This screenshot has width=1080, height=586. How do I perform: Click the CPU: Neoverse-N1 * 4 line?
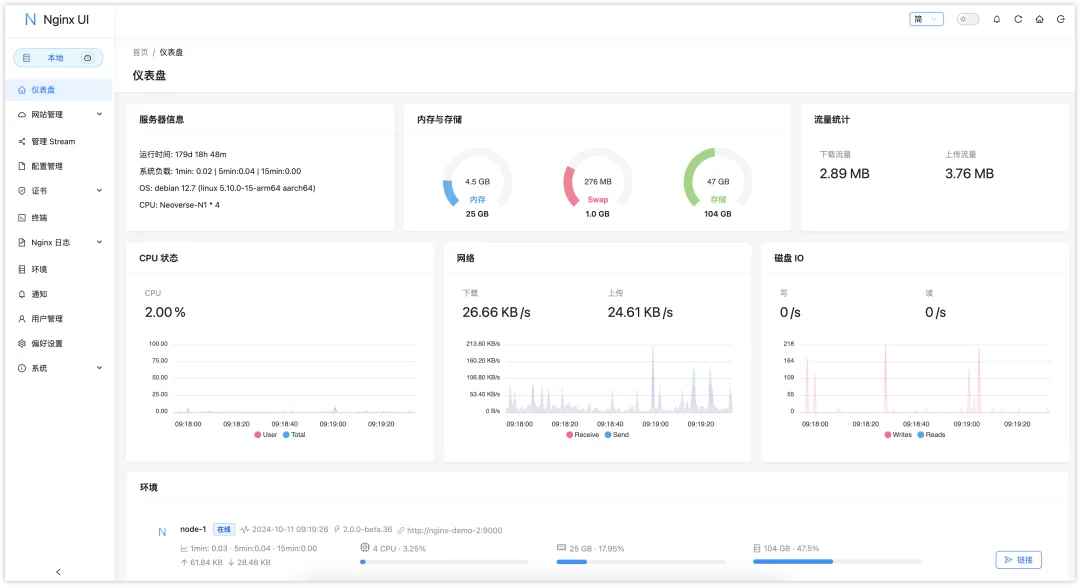click(x=180, y=205)
